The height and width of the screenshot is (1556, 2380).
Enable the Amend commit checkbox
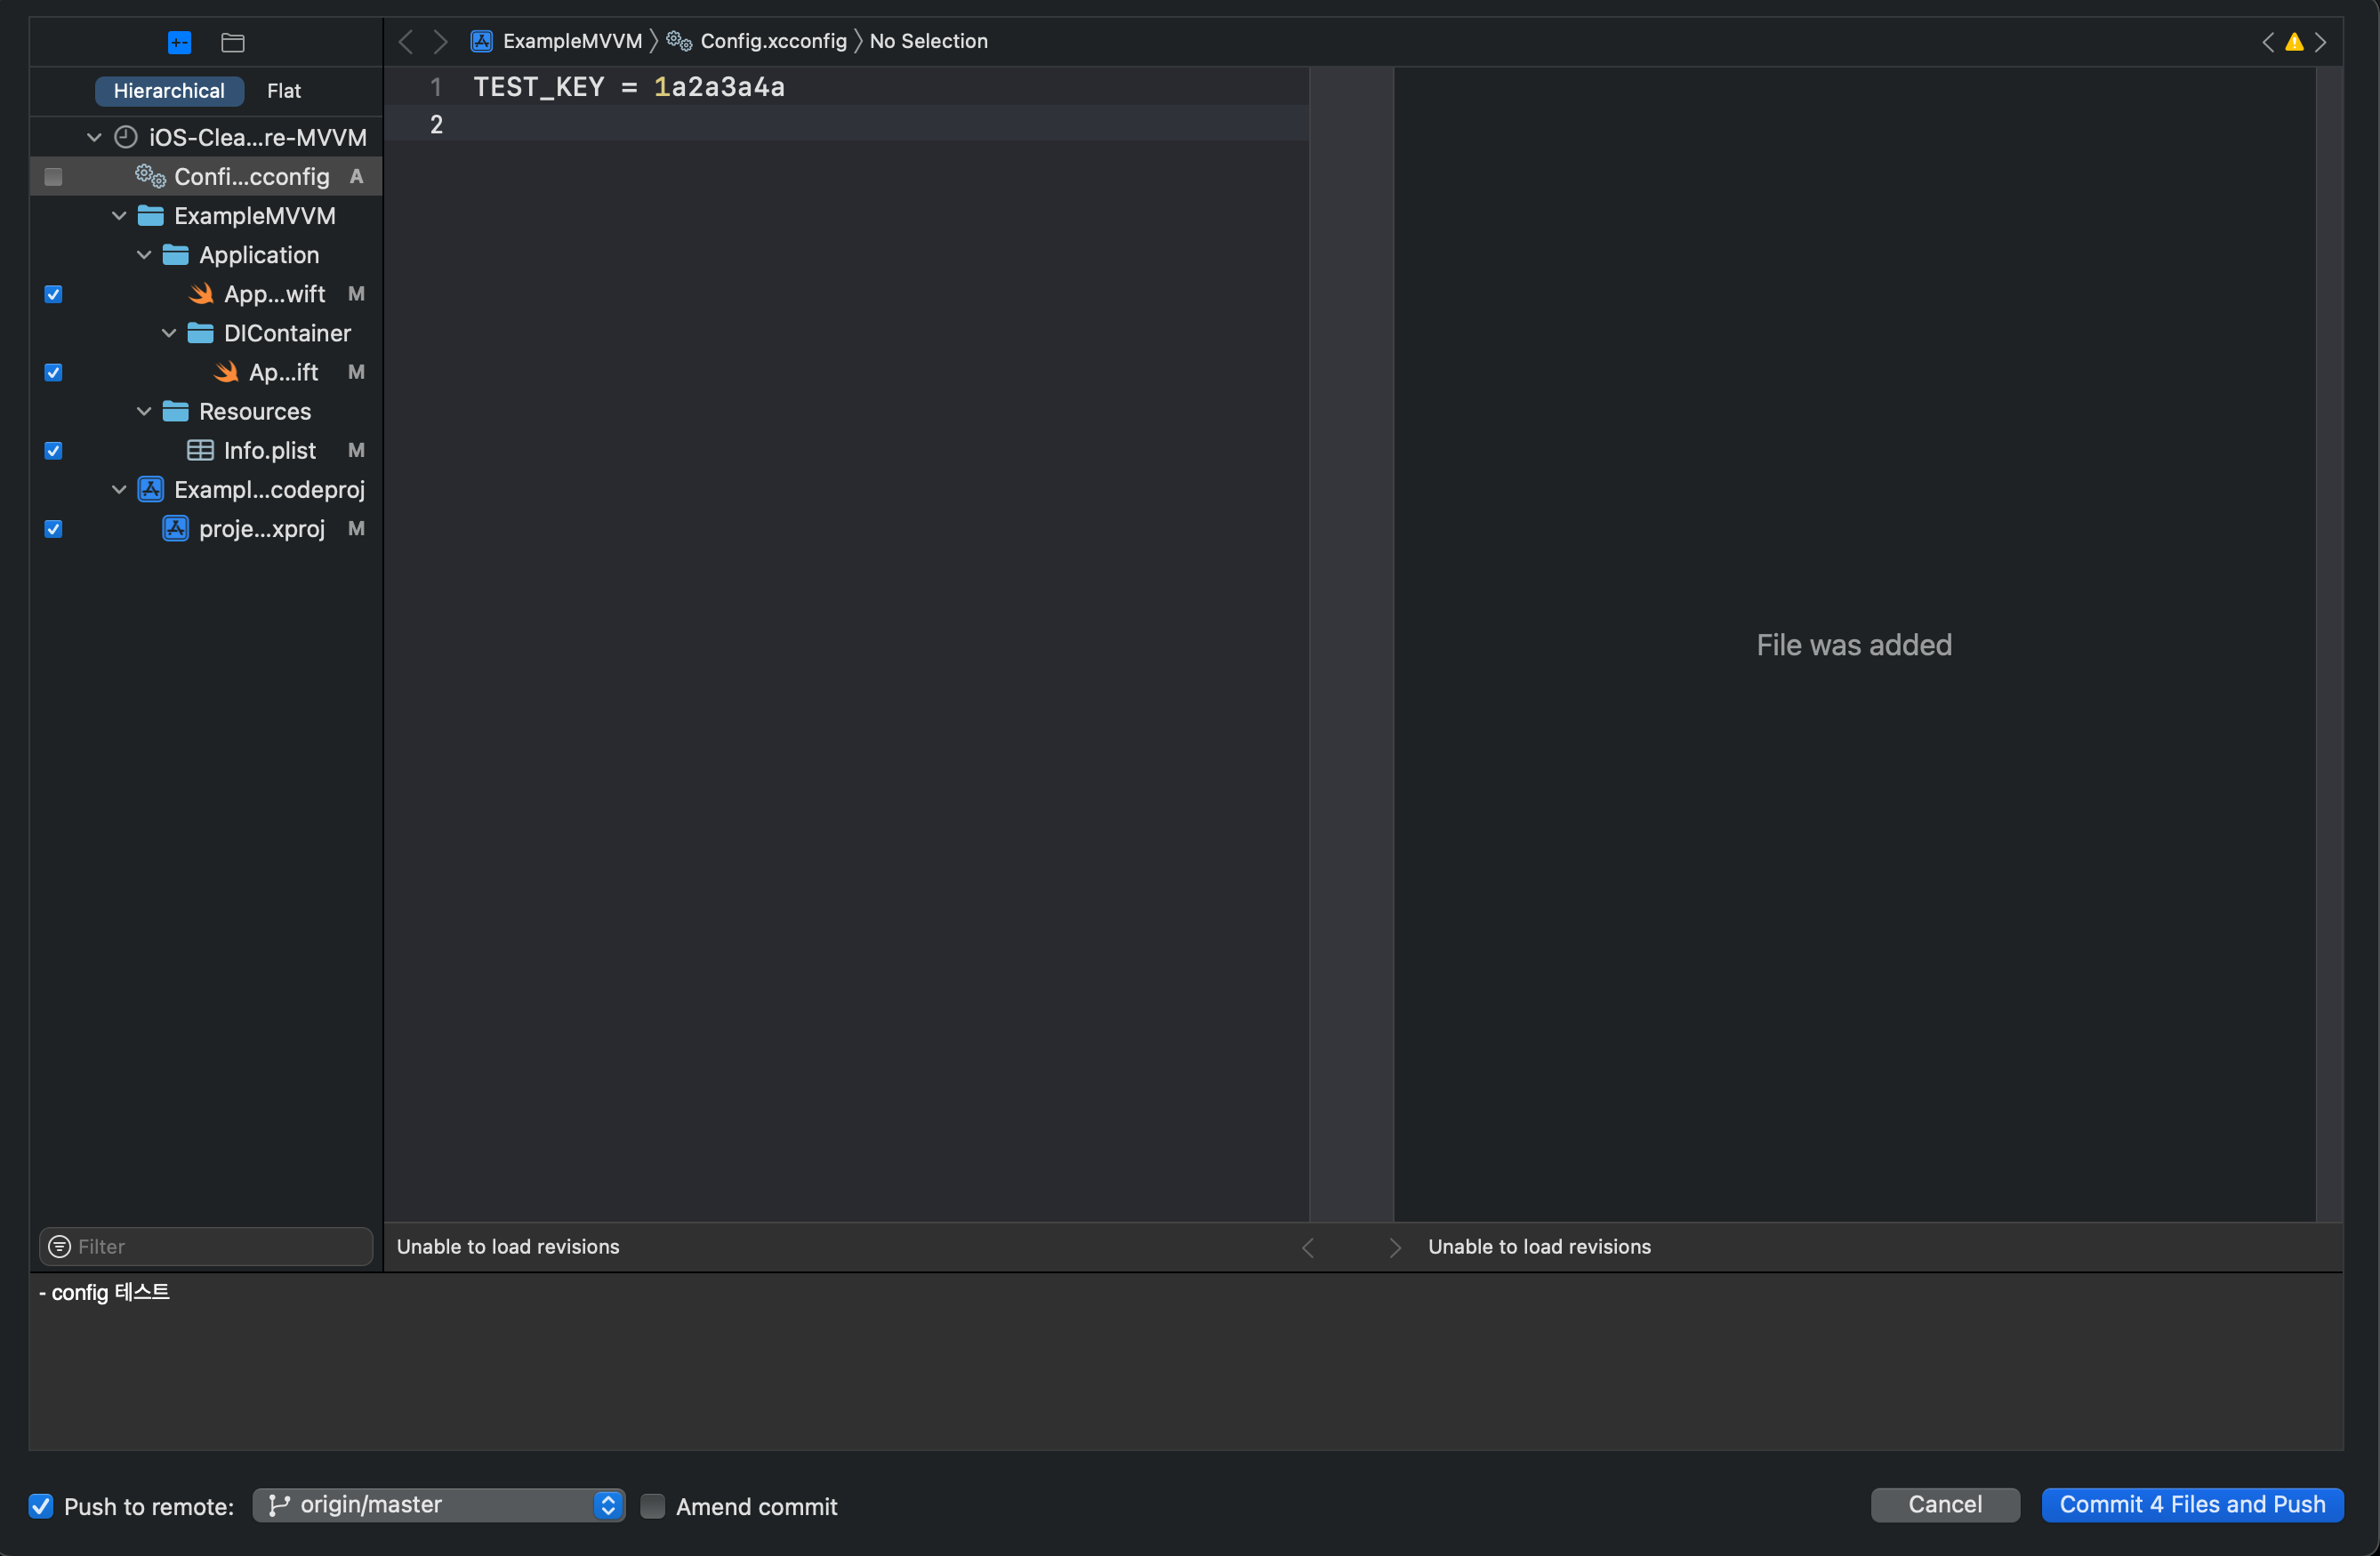(x=652, y=1506)
